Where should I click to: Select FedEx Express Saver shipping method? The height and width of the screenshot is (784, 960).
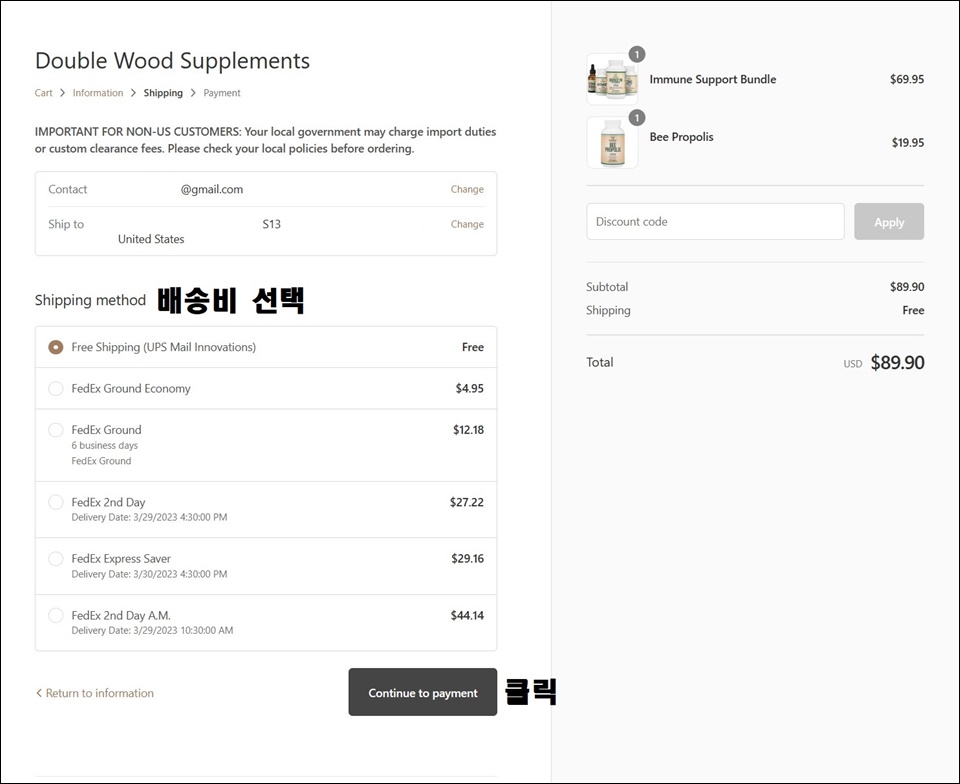pos(56,559)
